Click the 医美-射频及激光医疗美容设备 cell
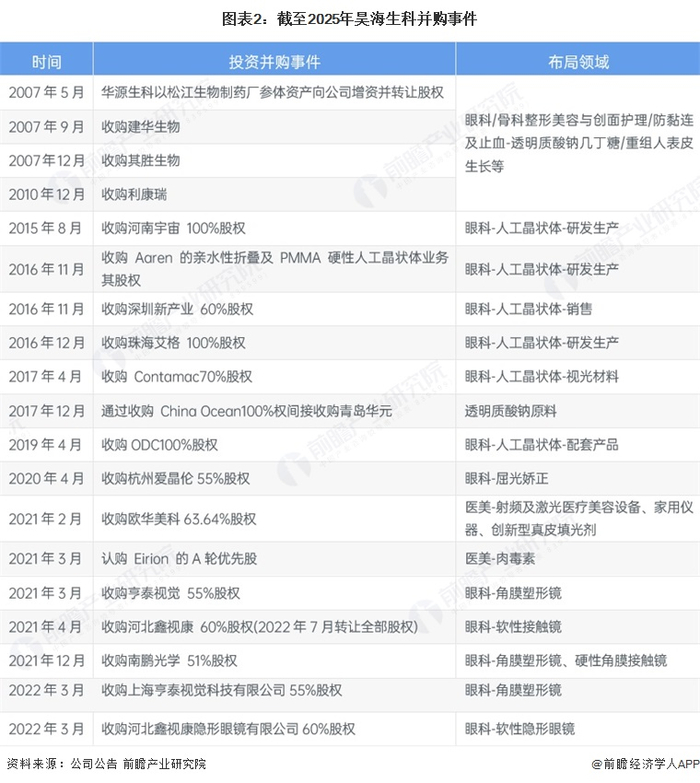The width and height of the screenshot is (700, 783). click(x=579, y=518)
